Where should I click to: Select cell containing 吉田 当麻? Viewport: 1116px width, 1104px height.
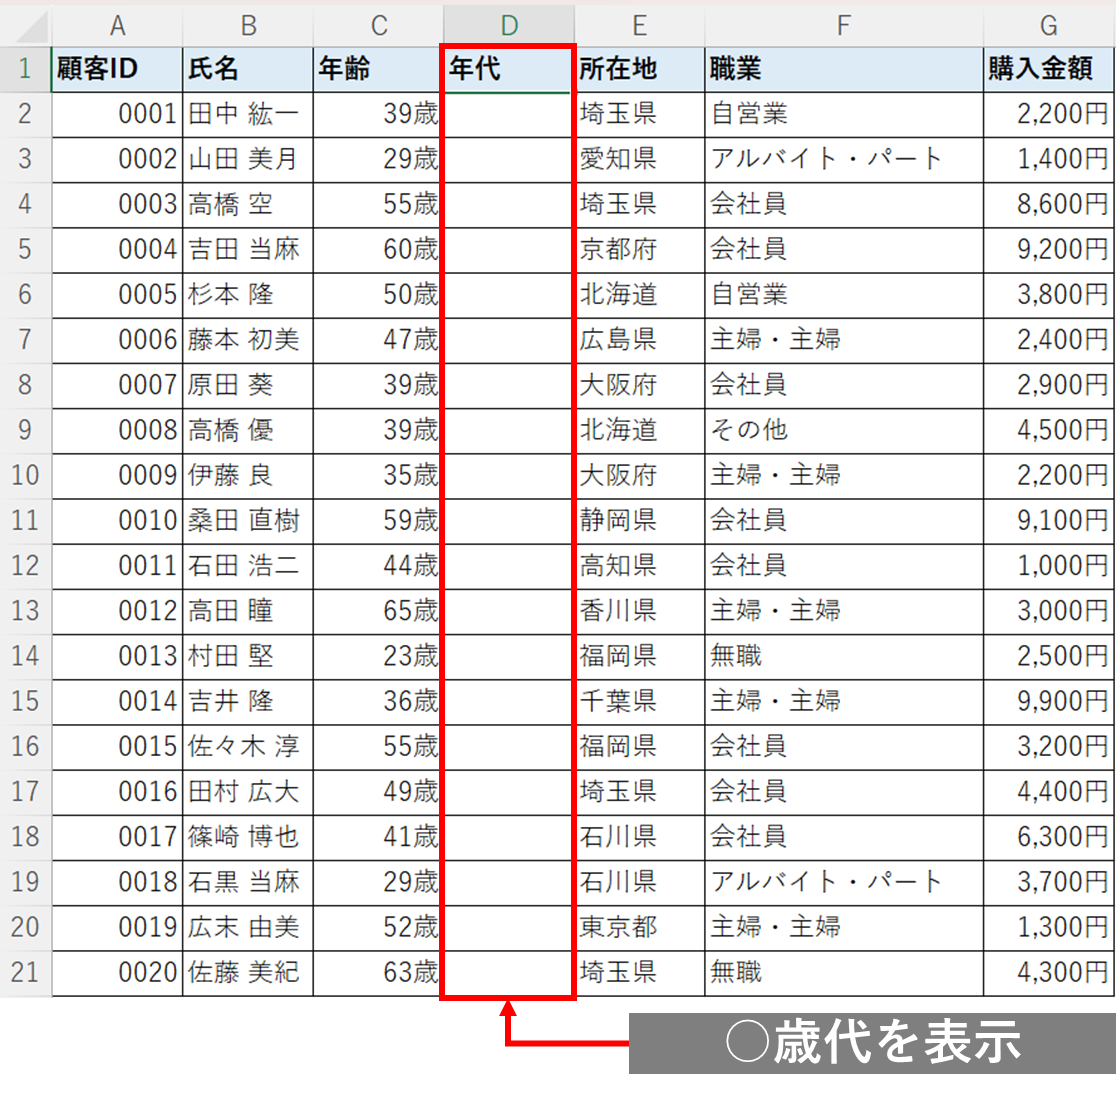[x=248, y=250]
